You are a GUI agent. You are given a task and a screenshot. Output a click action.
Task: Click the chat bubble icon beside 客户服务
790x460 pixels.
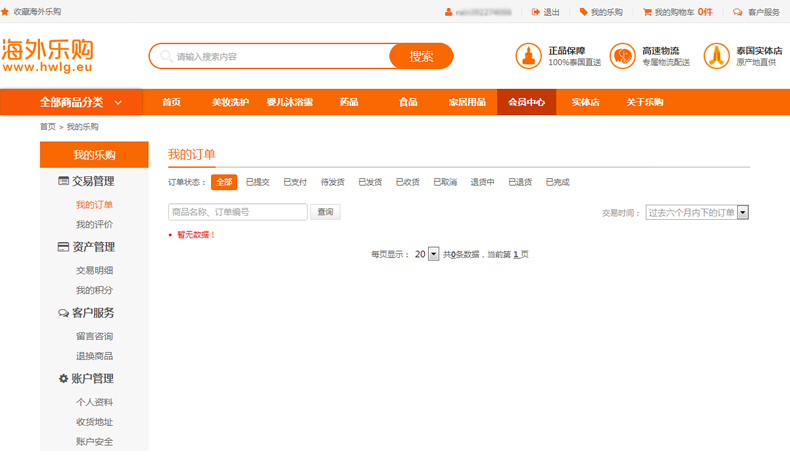737,12
